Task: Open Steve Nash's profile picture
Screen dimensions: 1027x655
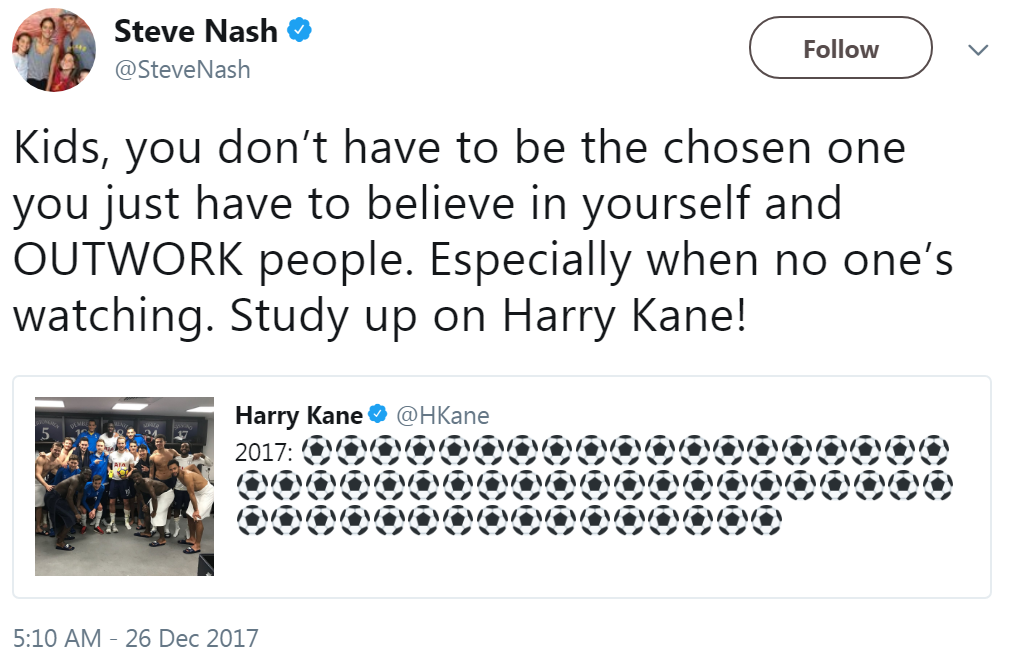Action: [x=54, y=50]
